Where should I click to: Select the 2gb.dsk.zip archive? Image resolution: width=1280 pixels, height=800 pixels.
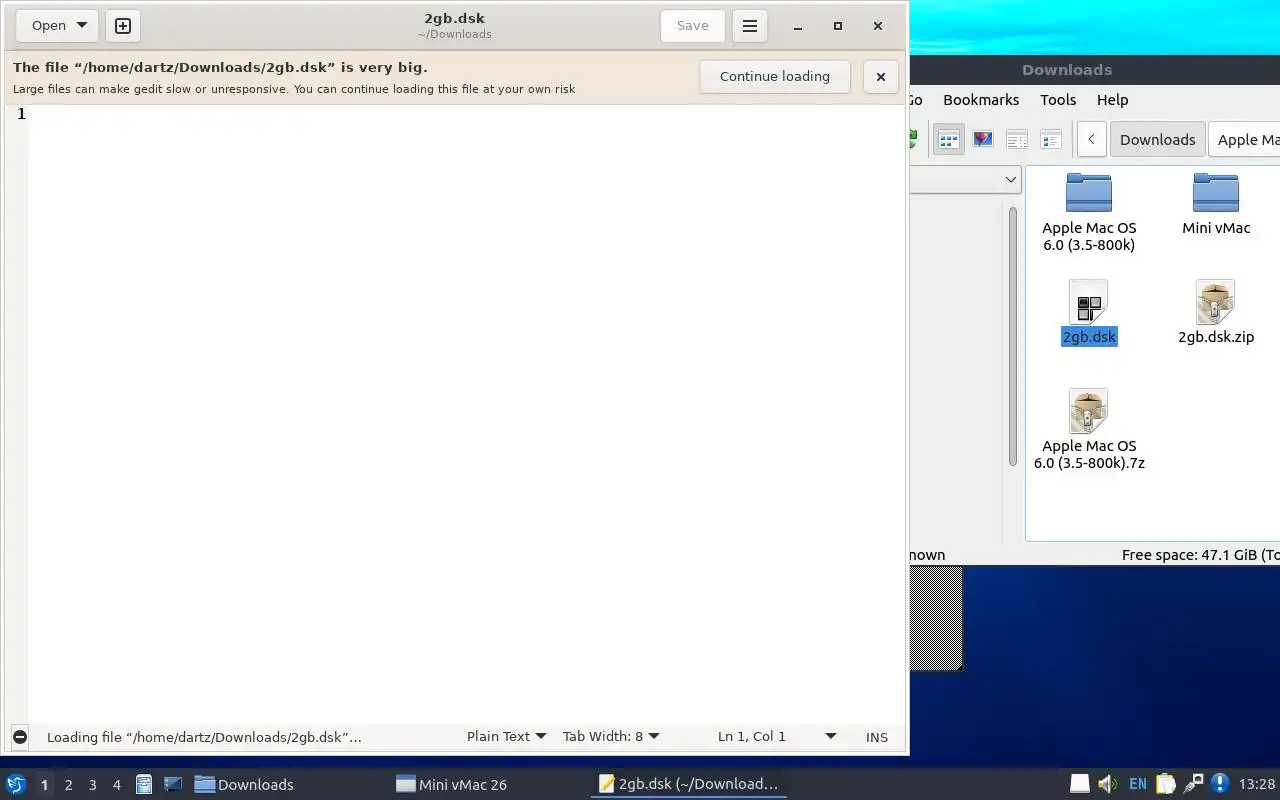[1216, 312]
